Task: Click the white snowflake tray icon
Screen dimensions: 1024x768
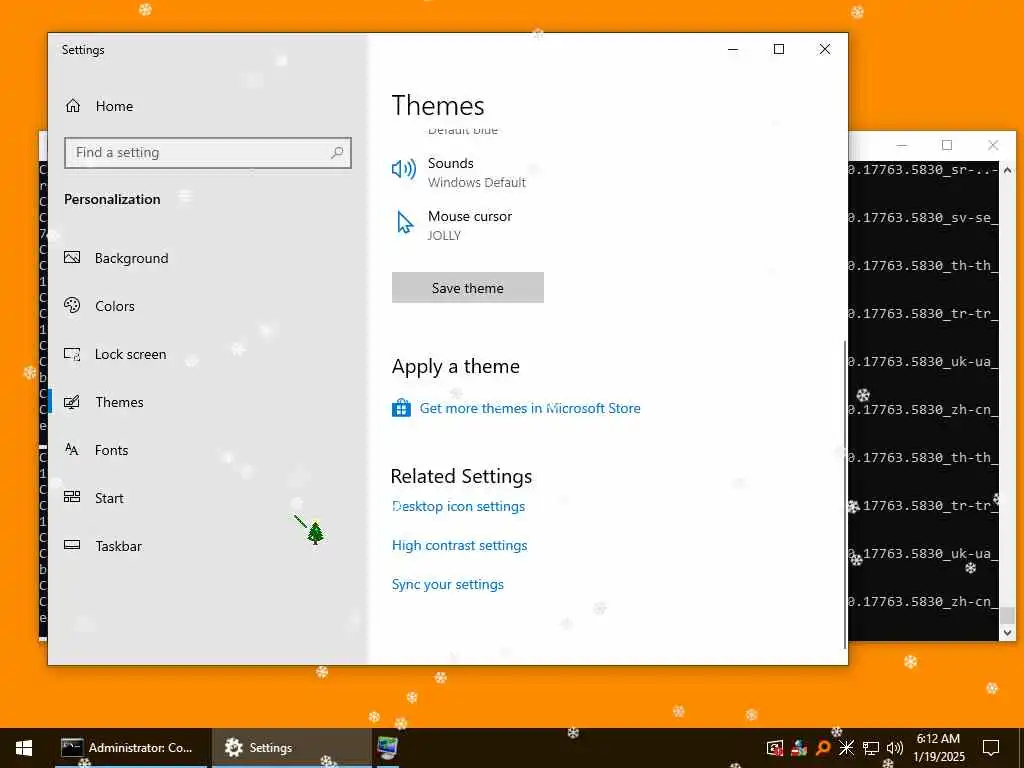Action: 846,748
